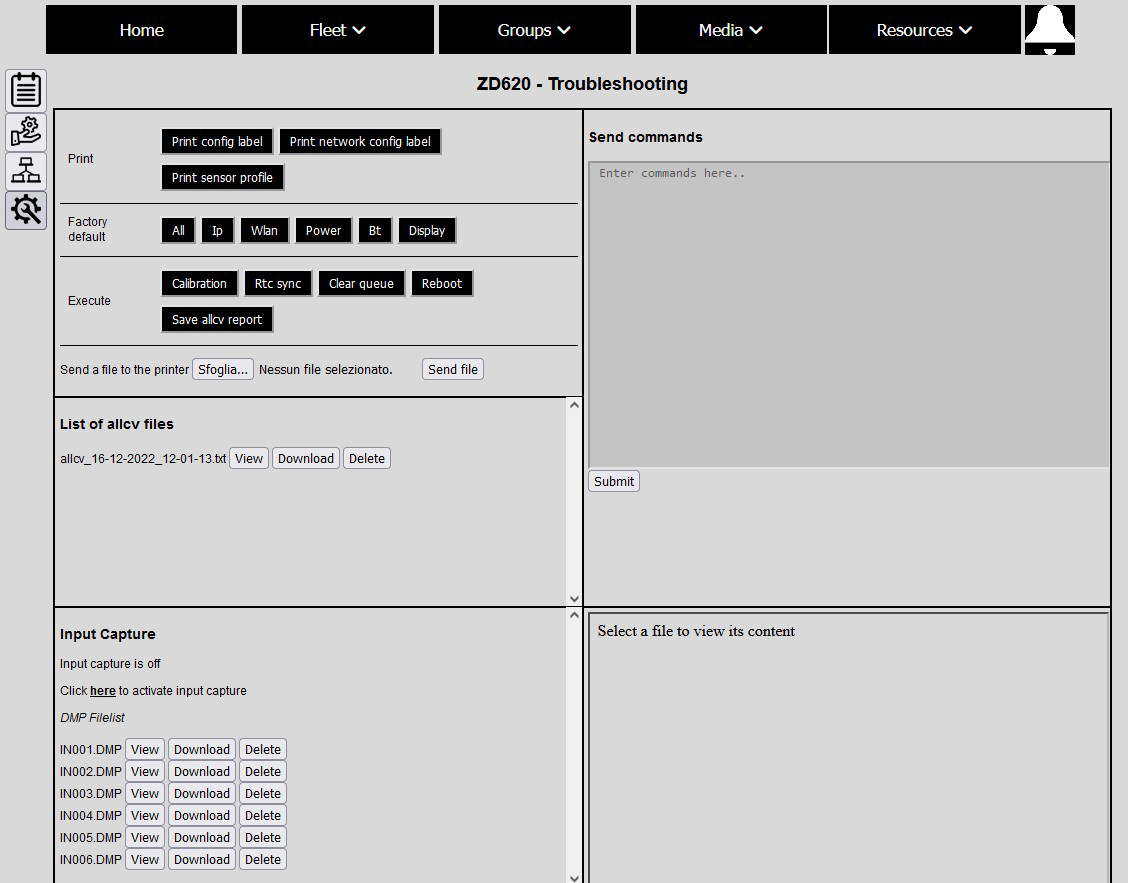
Task: Factory default the Wlan settings
Action: click(264, 231)
